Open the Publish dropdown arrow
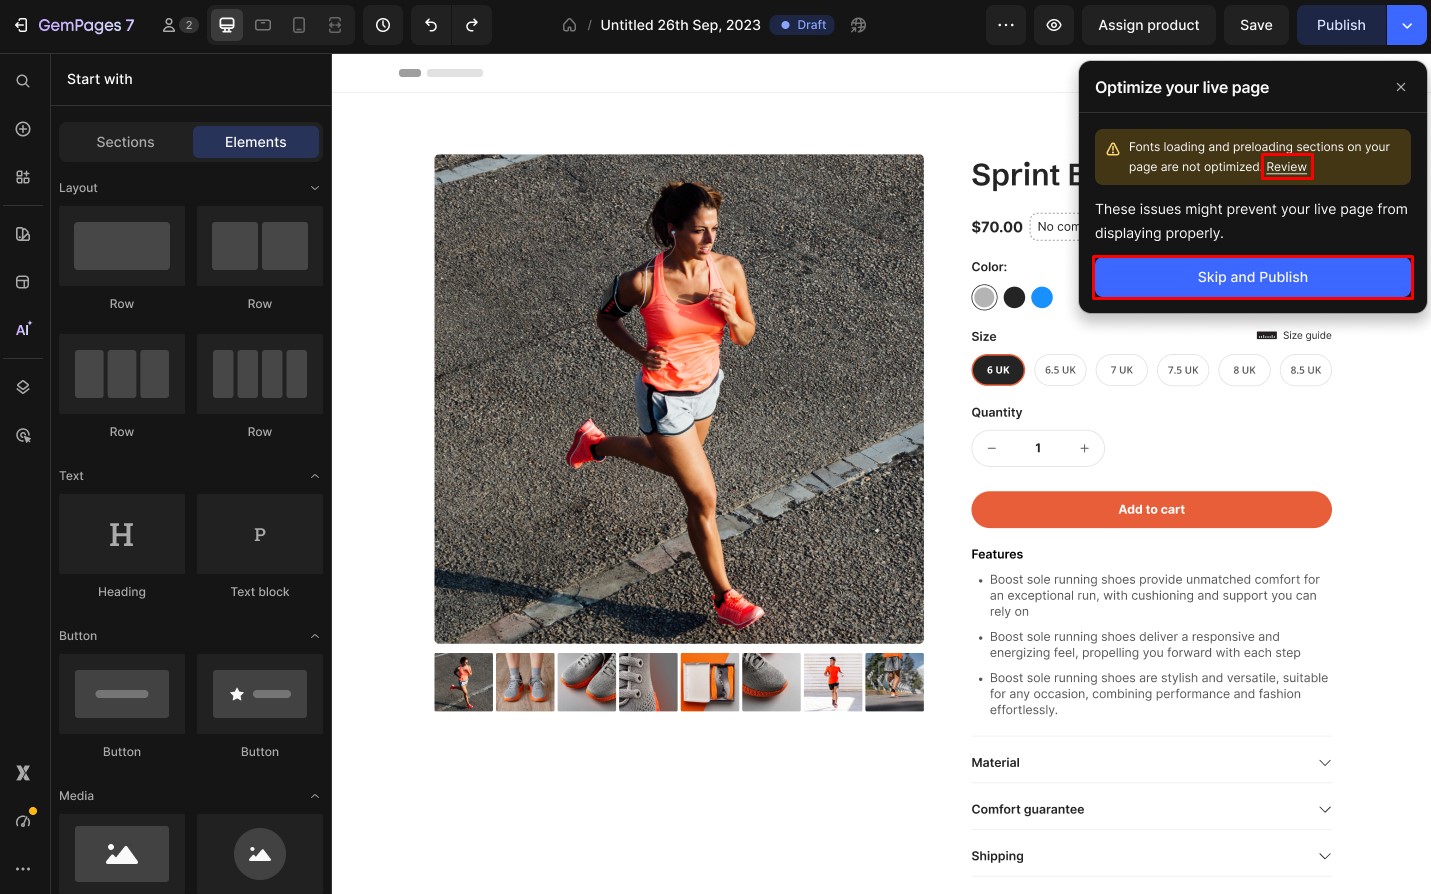The width and height of the screenshot is (1431, 894). (1407, 25)
